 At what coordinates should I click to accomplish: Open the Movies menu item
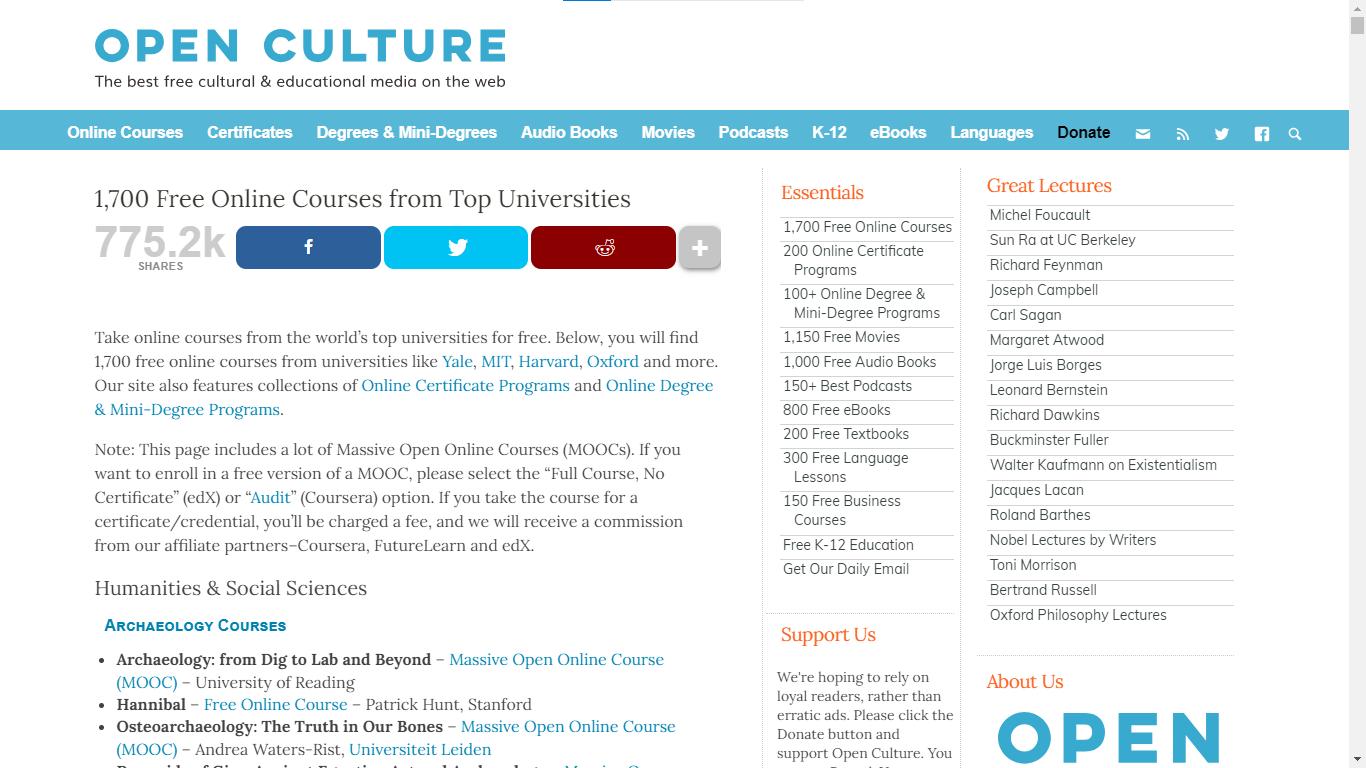coord(668,132)
